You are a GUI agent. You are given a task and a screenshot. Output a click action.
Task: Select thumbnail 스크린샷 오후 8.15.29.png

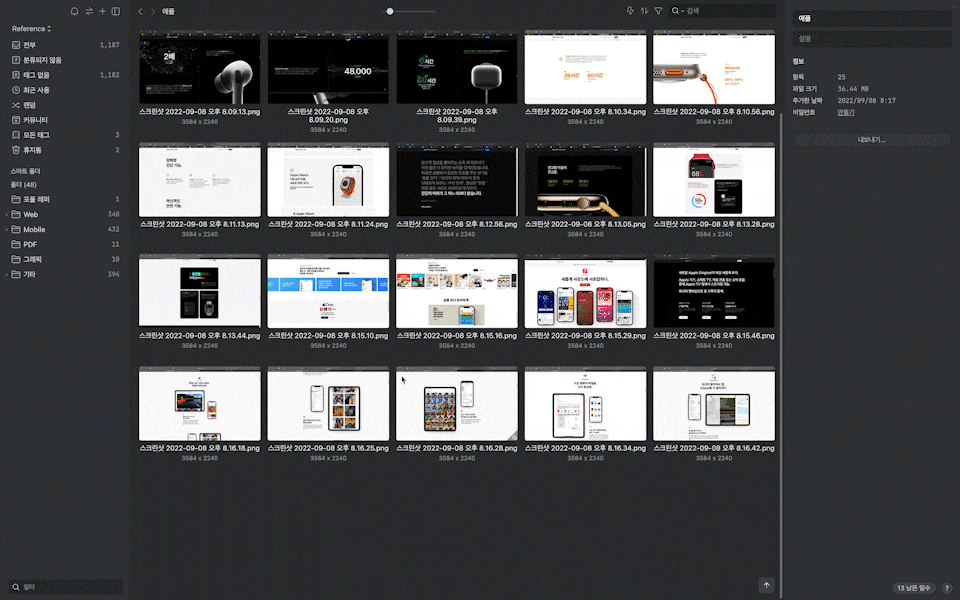click(585, 291)
